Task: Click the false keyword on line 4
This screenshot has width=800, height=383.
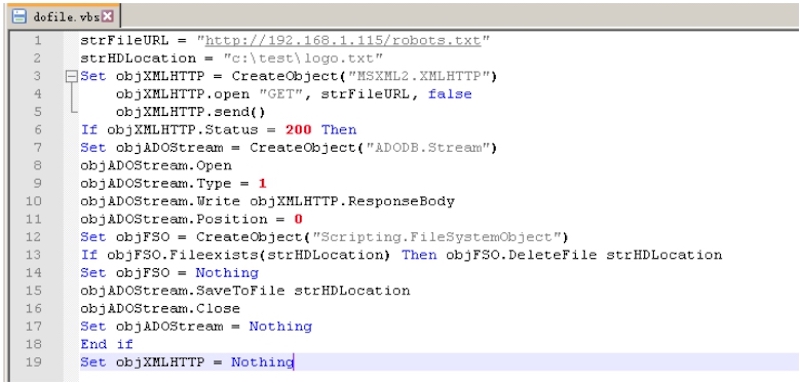Action: (450, 94)
